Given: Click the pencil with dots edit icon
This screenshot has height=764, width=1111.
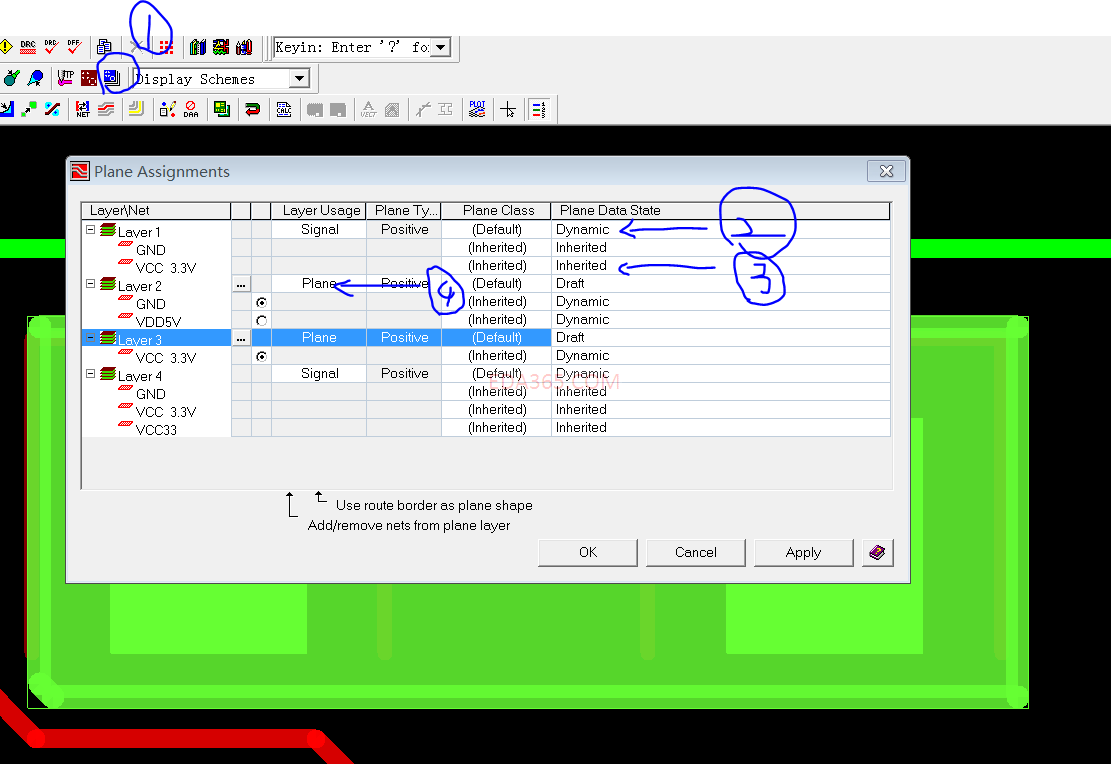Looking at the screenshot, I should (x=167, y=109).
